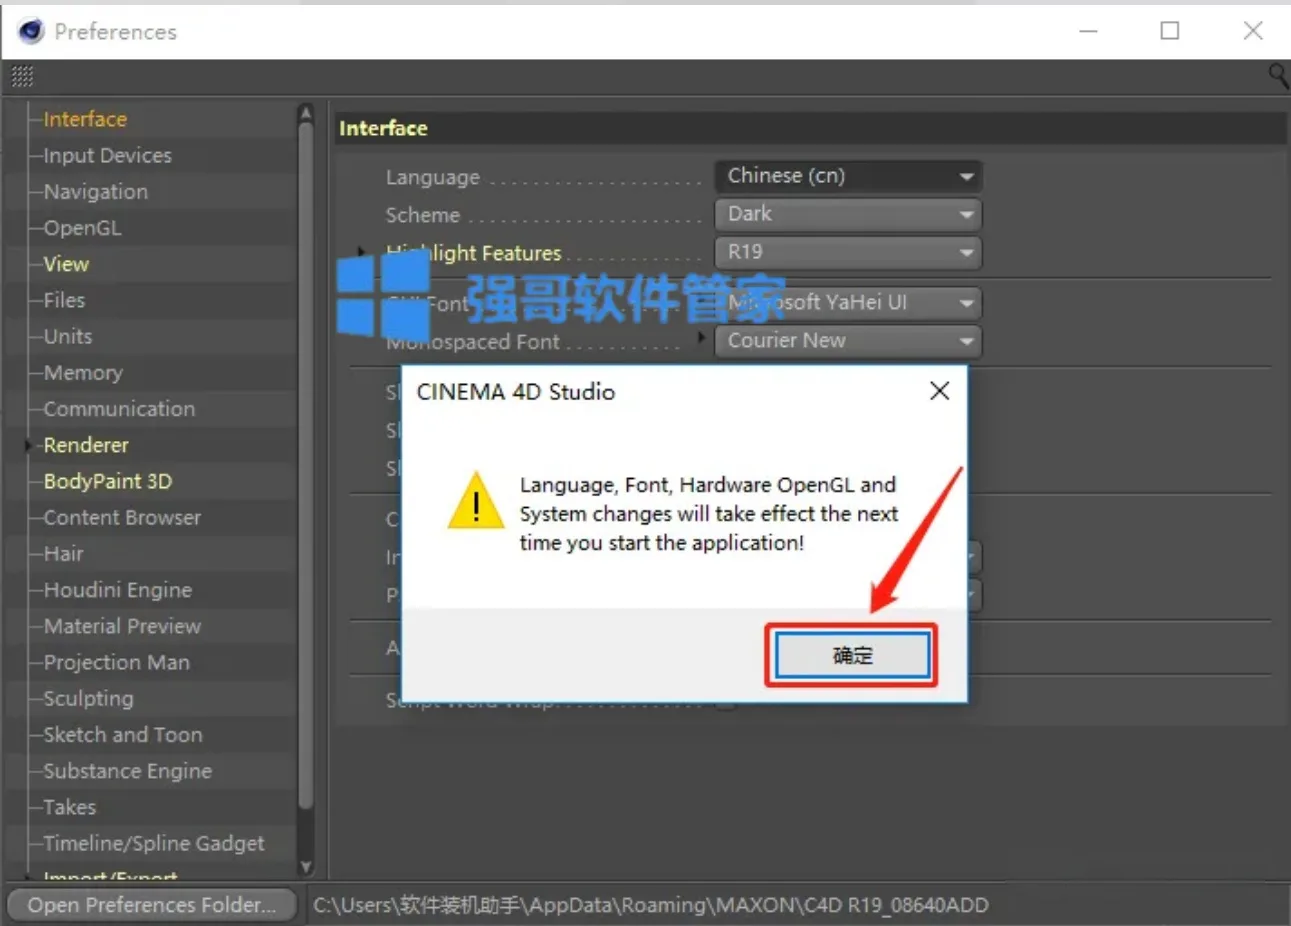Select the Renderer label in the tree
Image resolution: width=1291 pixels, height=926 pixels.
(86, 445)
